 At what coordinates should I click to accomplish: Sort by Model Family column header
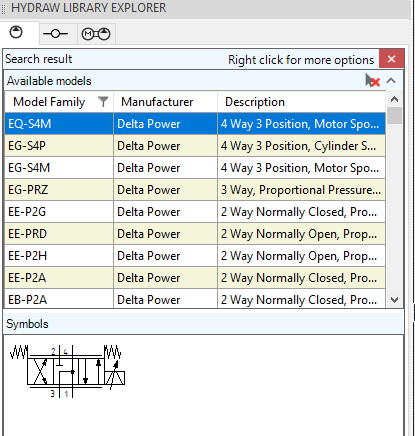49,102
